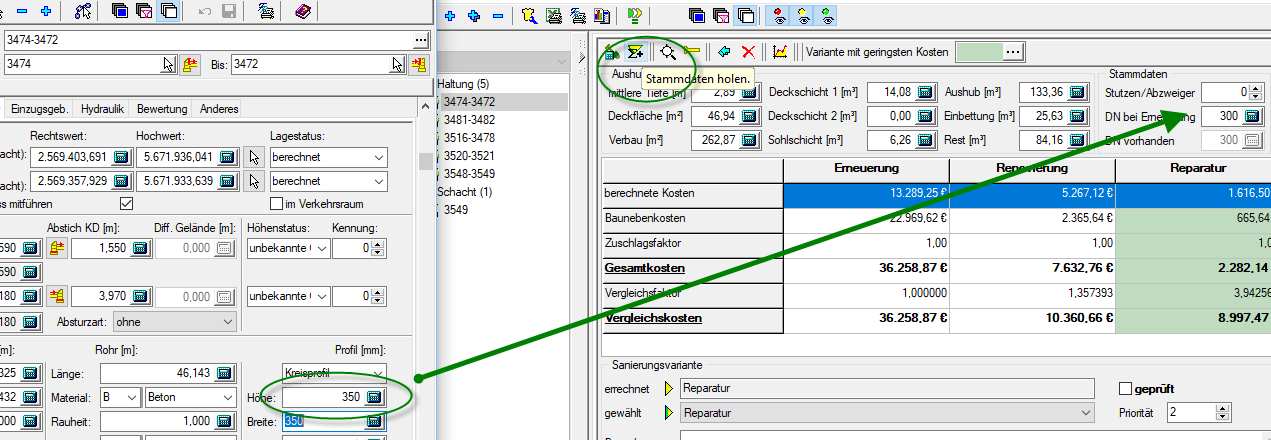The height and width of the screenshot is (440, 1271).
Task: Expand the Absturzart 'ohne' dropdown
Action: [228, 322]
